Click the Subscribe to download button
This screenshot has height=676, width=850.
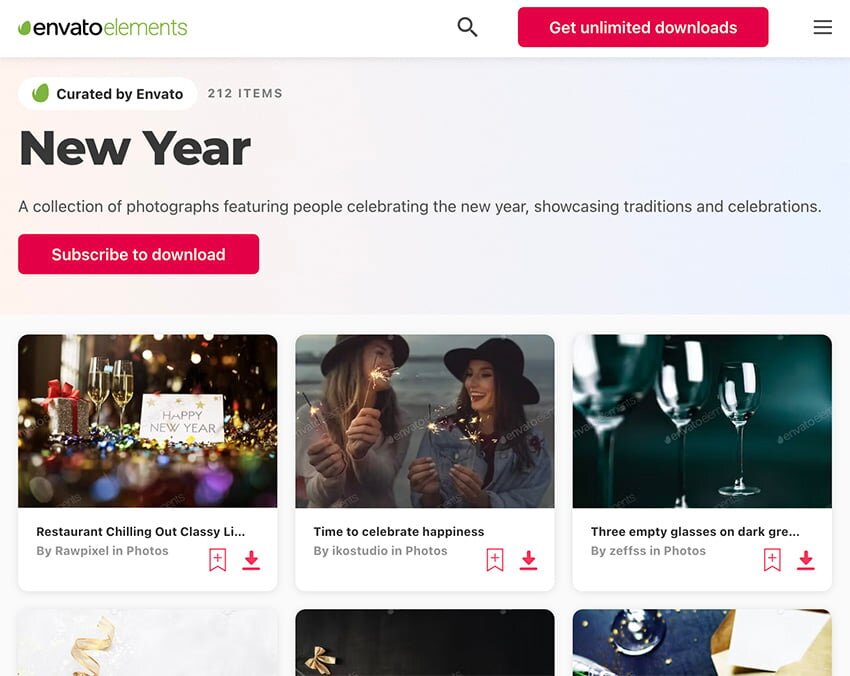point(138,254)
